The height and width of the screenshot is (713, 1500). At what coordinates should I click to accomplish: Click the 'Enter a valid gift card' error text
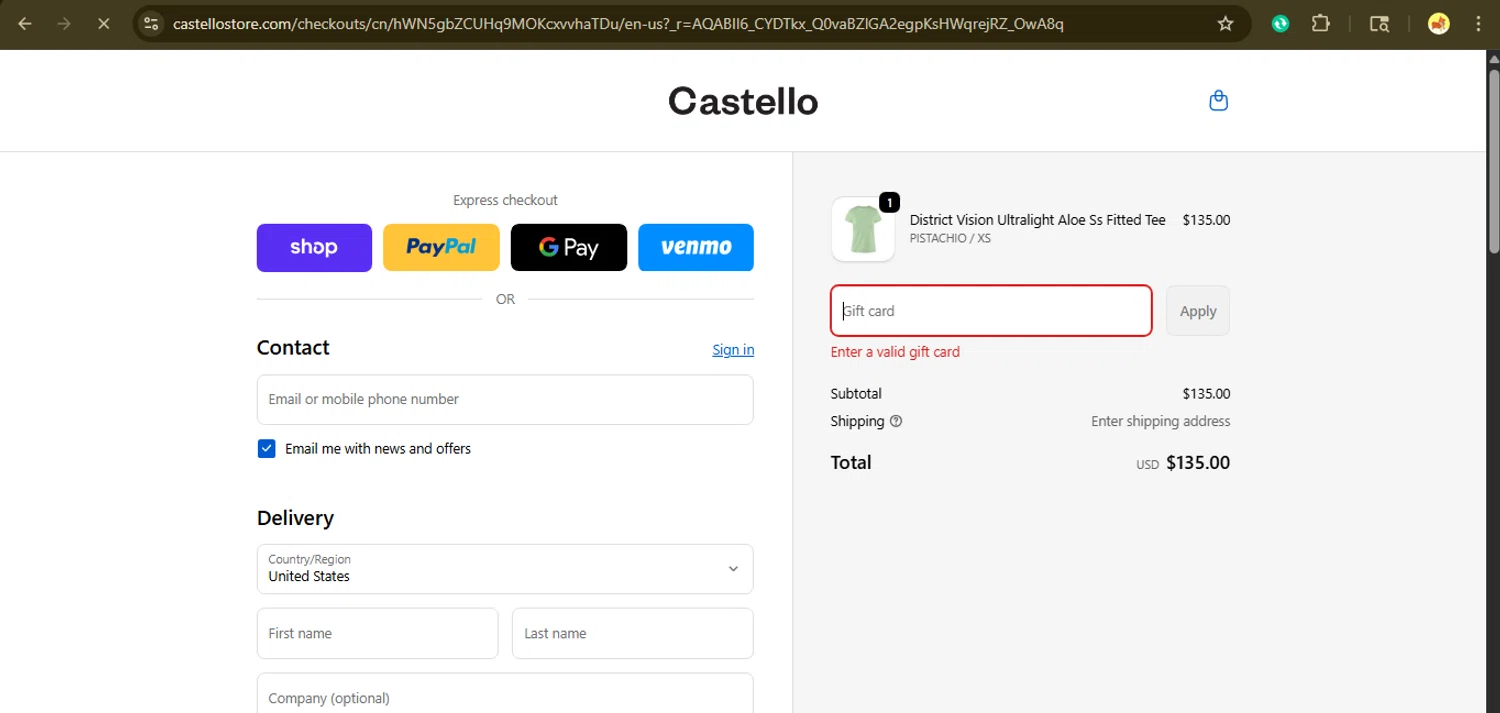[x=895, y=352]
